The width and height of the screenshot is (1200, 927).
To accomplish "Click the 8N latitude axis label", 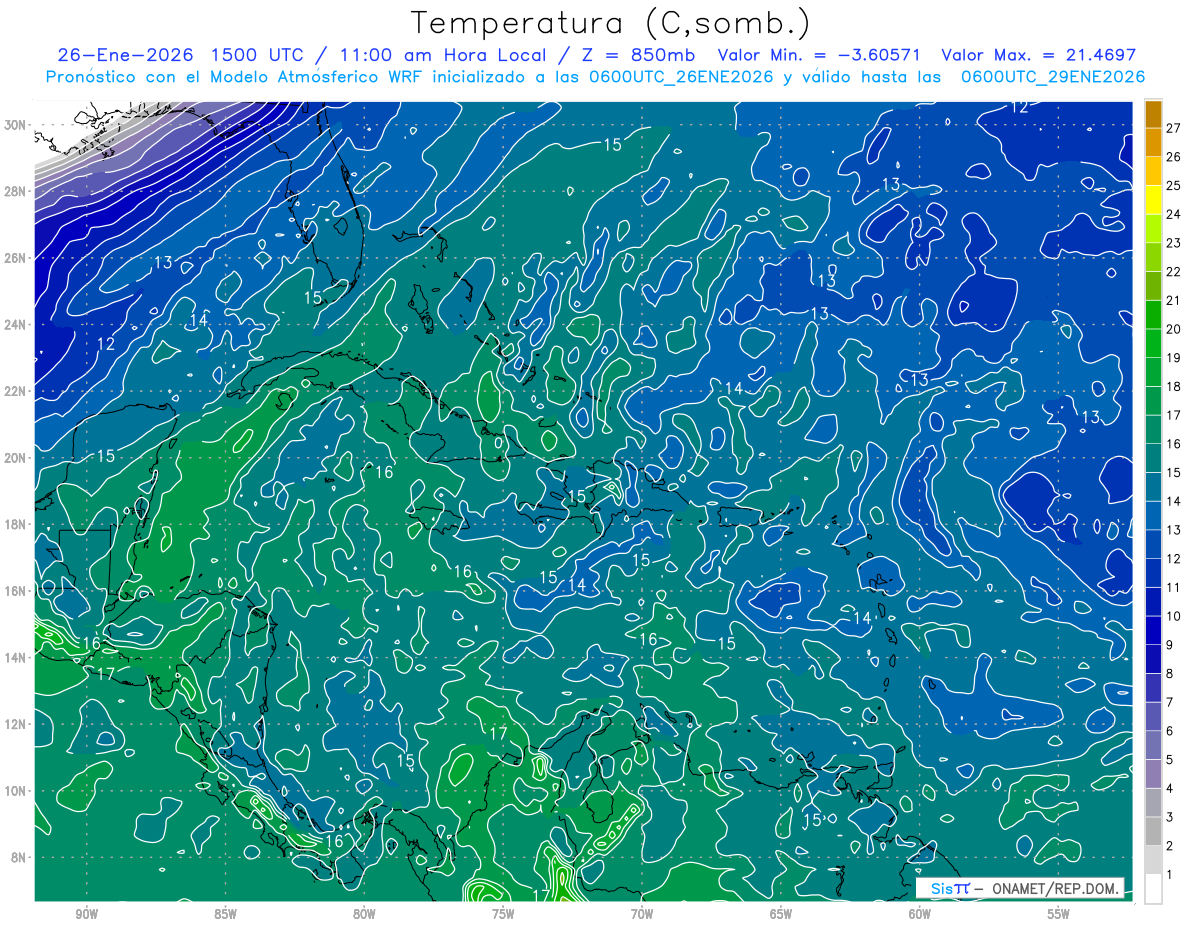I will (x=20, y=857).
